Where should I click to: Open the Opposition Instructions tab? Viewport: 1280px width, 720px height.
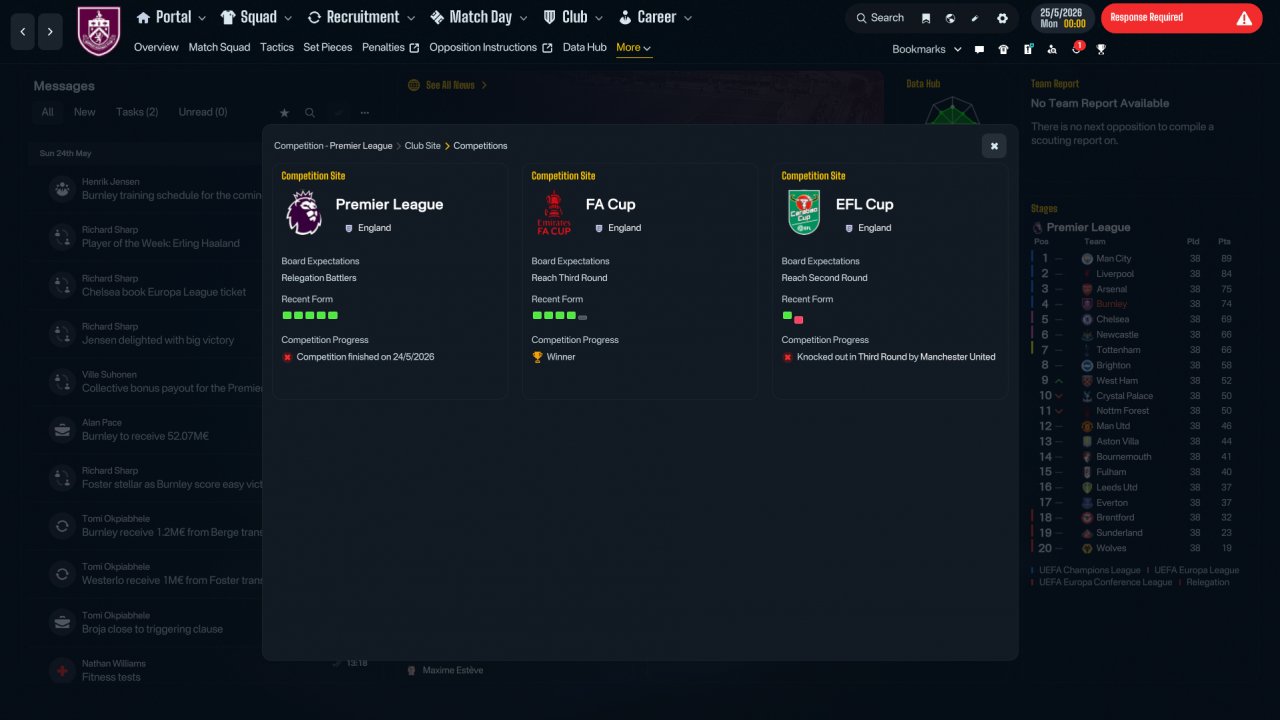point(490,47)
